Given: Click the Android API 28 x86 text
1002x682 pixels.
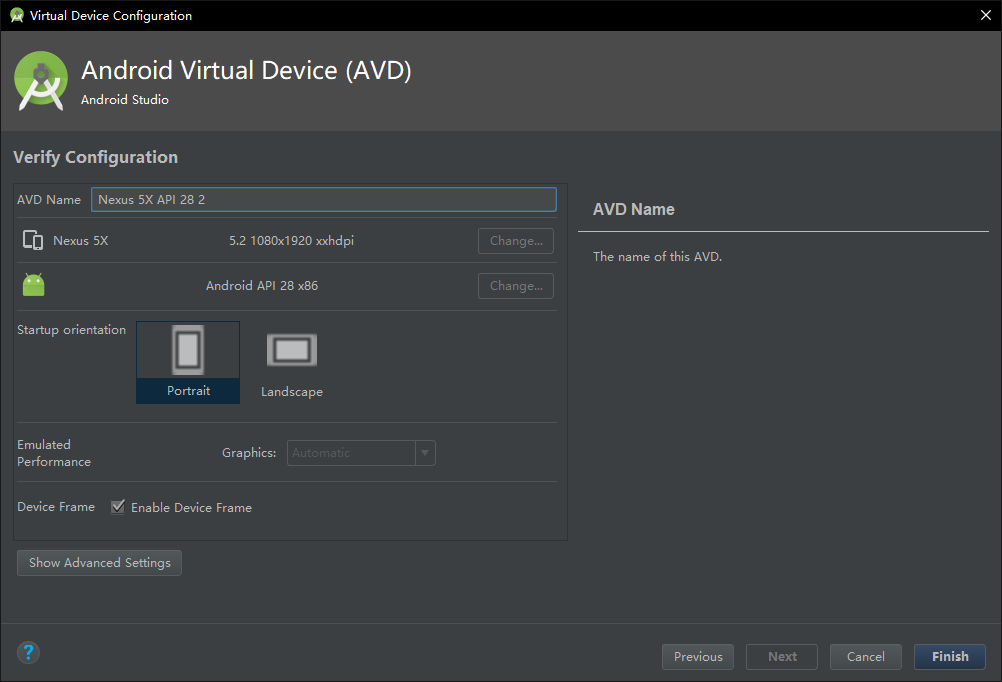Looking at the screenshot, I should coord(262,286).
